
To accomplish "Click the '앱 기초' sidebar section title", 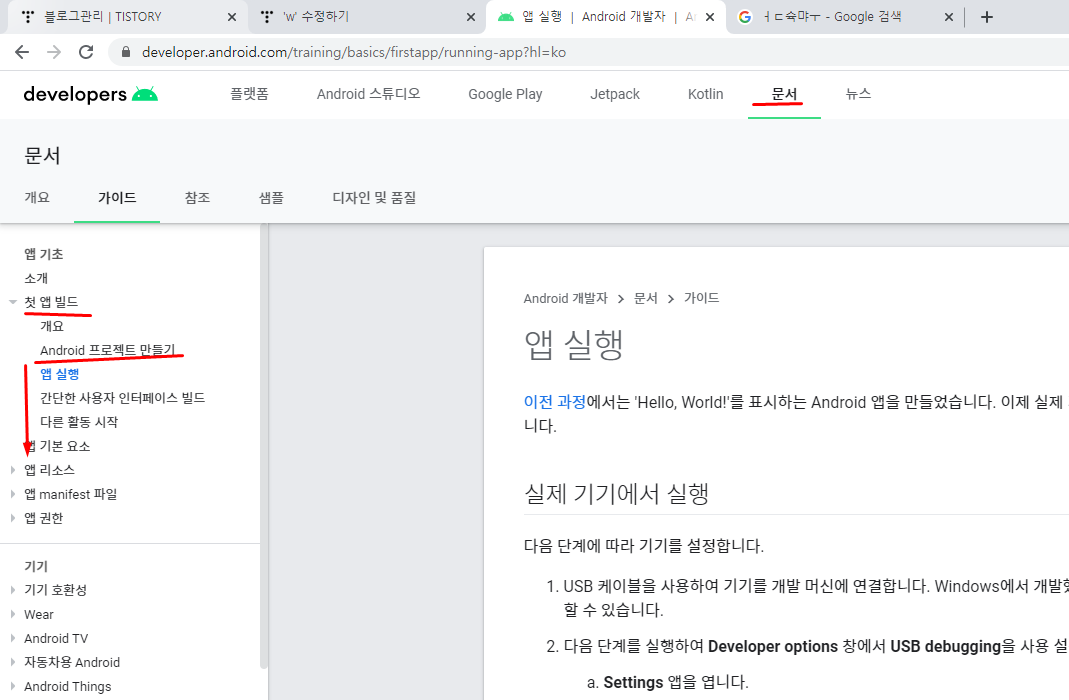I will tap(44, 254).
